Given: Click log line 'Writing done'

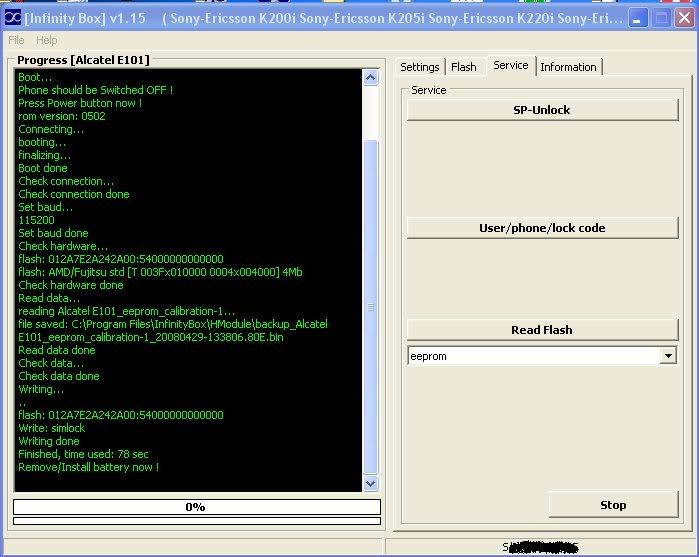Looking at the screenshot, I should click(49, 441).
